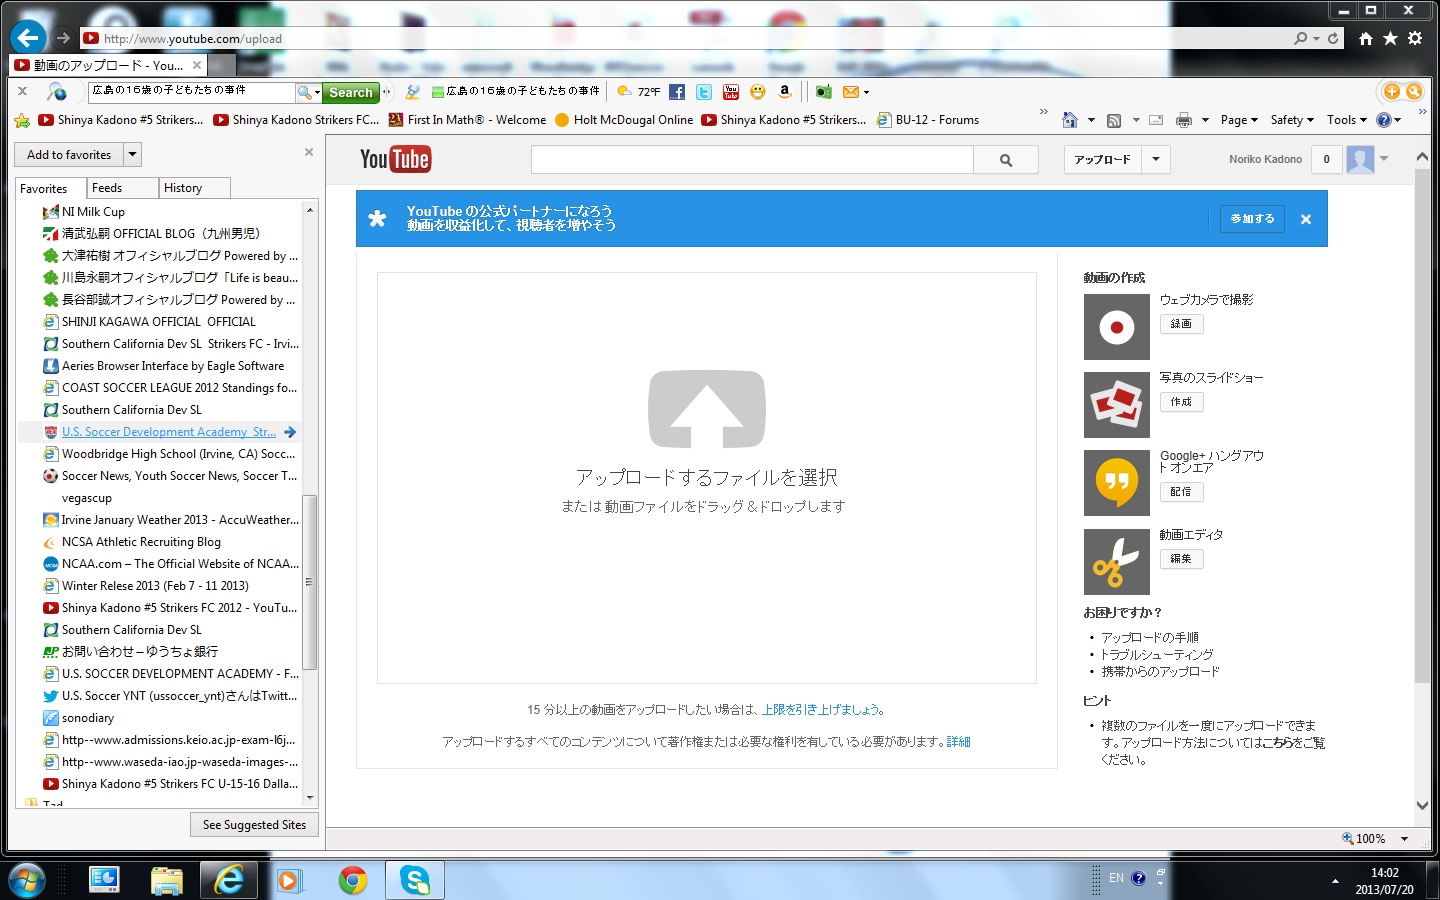Open favorite NCSA Athletic Recruiting Blog
Viewport: 1440px width, 900px height.
(x=141, y=542)
